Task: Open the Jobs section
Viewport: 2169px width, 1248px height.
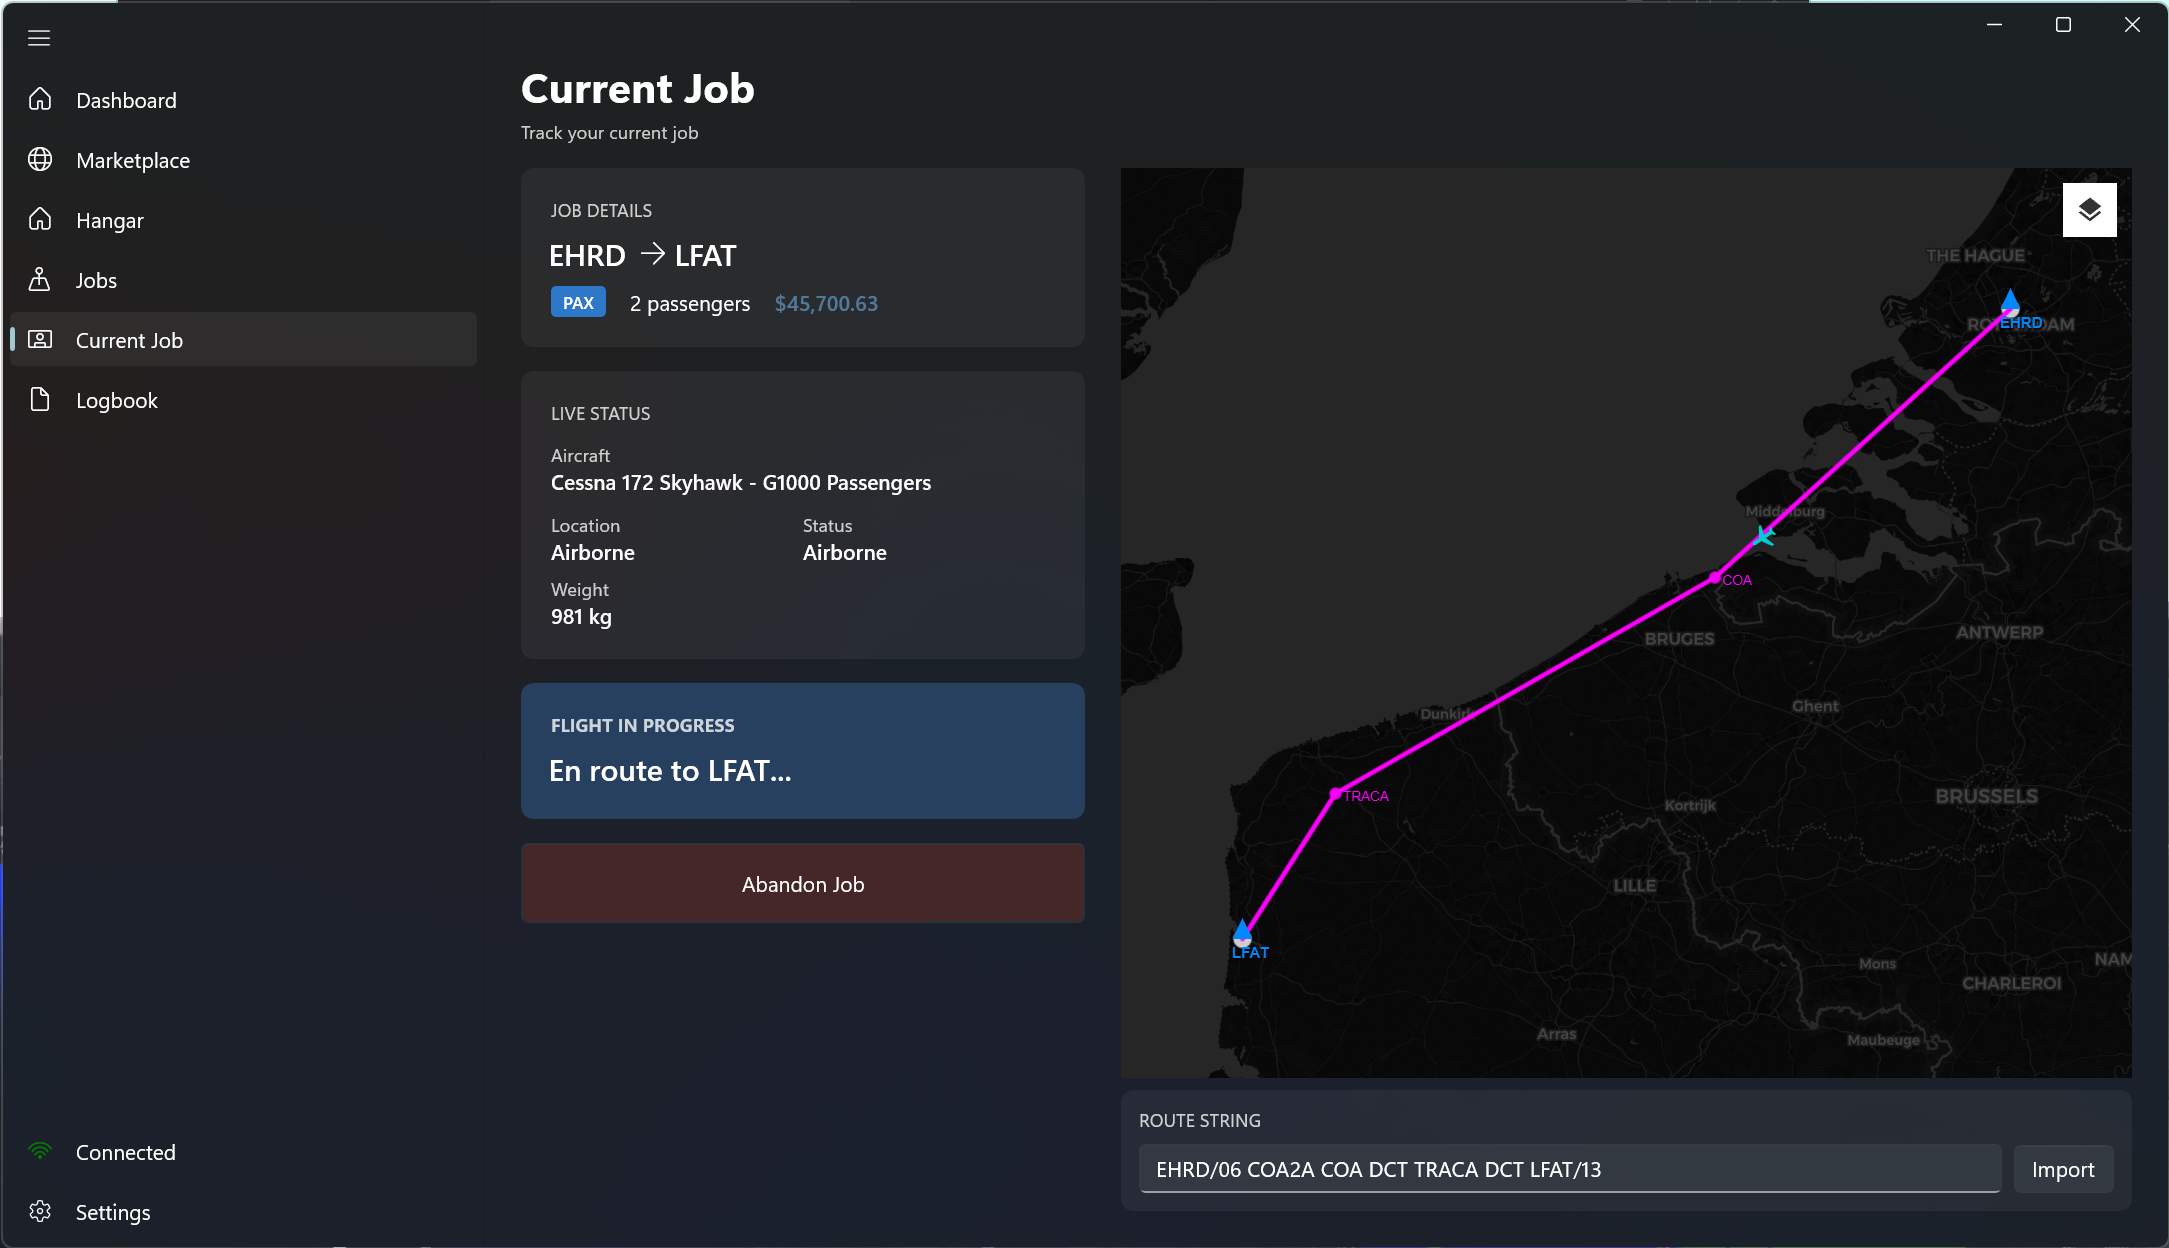Action: (x=96, y=280)
